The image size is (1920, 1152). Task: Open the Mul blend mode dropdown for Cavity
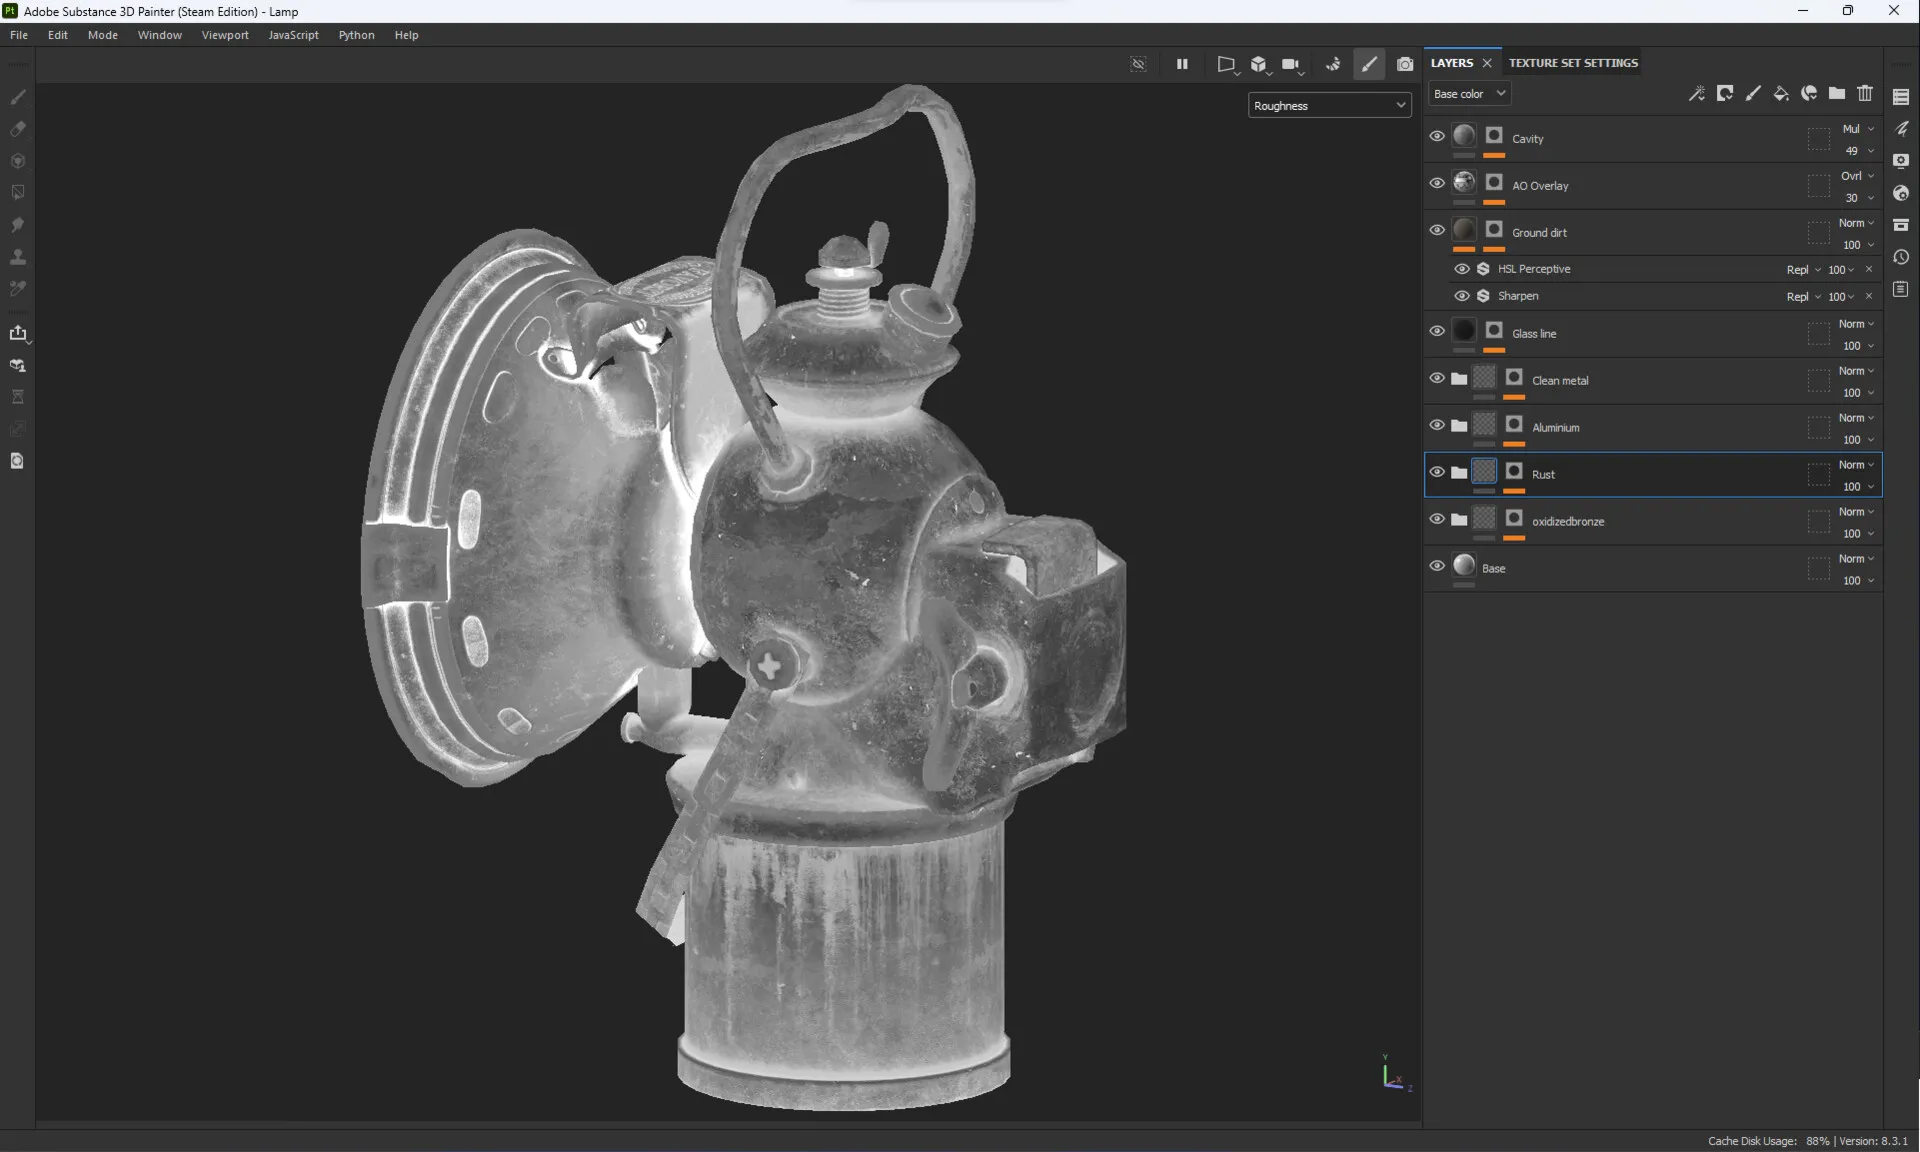click(x=1857, y=128)
